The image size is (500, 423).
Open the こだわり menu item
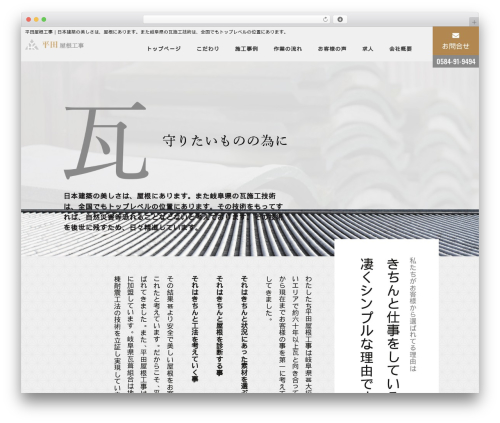208,49
